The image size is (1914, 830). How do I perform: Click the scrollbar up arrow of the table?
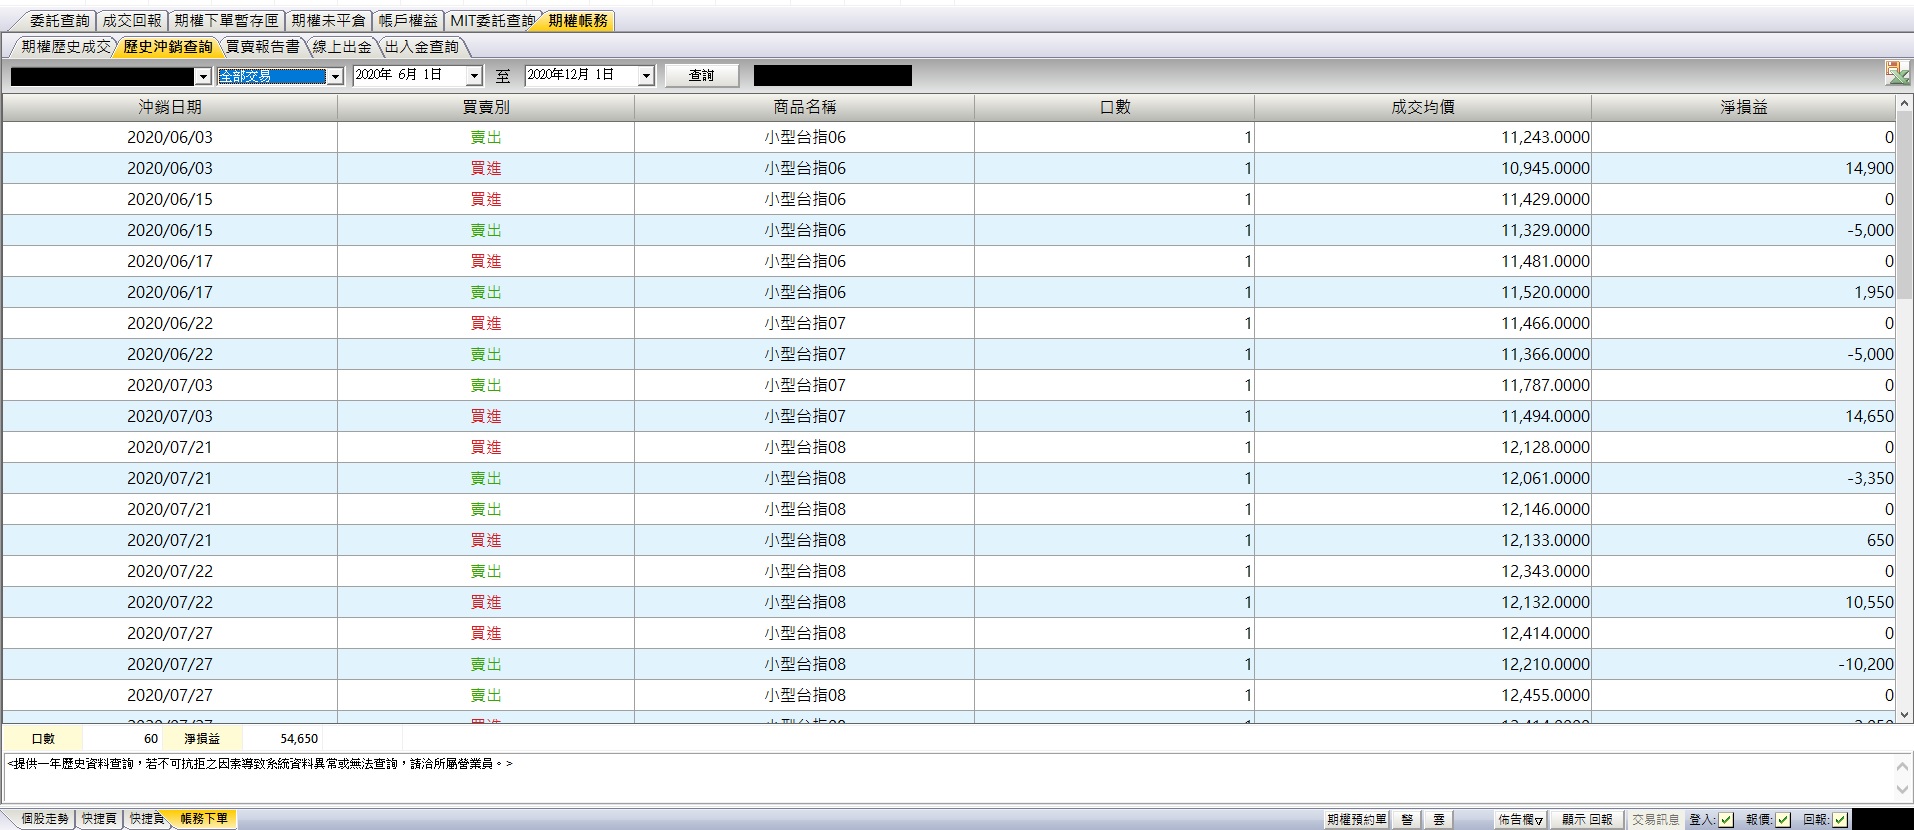pos(1904,104)
